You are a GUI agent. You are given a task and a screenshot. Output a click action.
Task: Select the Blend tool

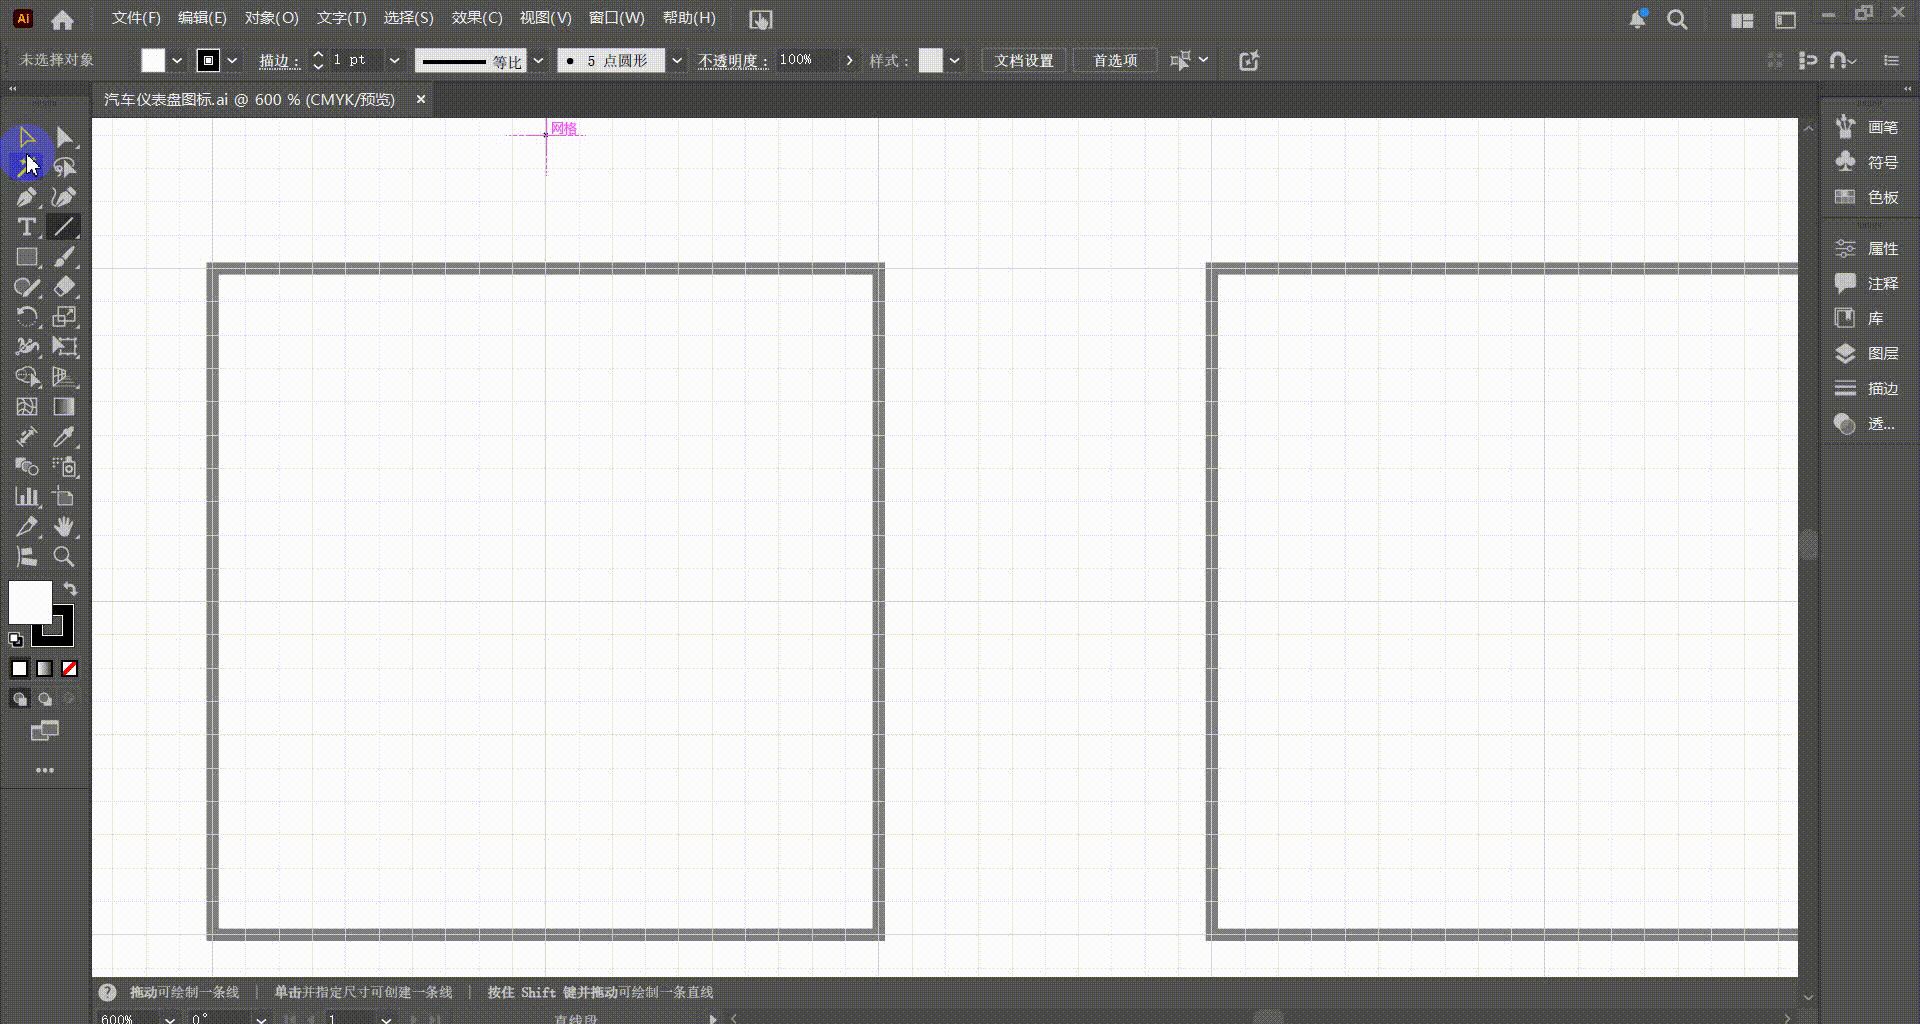(x=27, y=467)
